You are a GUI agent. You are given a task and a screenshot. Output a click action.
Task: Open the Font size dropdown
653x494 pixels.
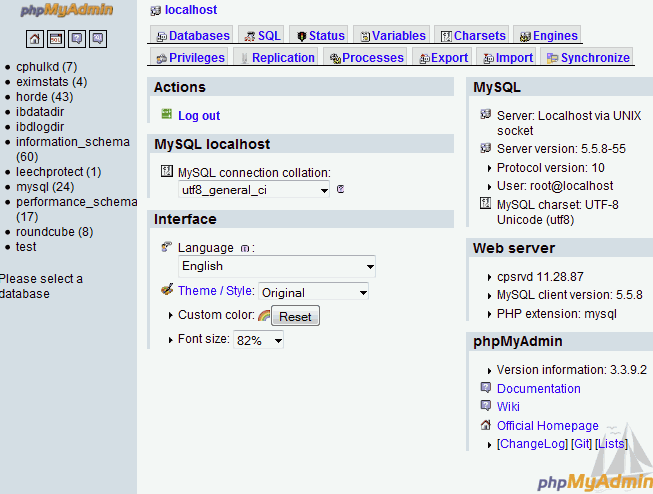tap(259, 340)
